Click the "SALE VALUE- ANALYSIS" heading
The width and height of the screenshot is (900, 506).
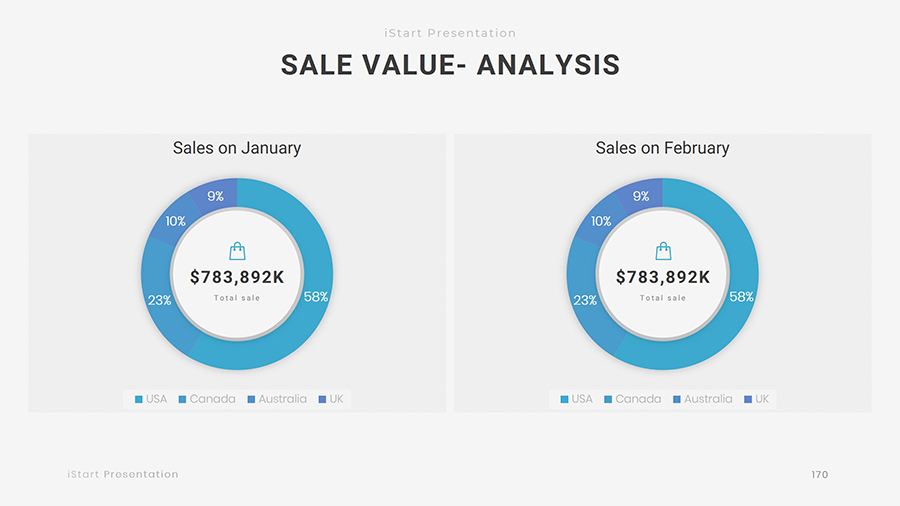(x=450, y=65)
